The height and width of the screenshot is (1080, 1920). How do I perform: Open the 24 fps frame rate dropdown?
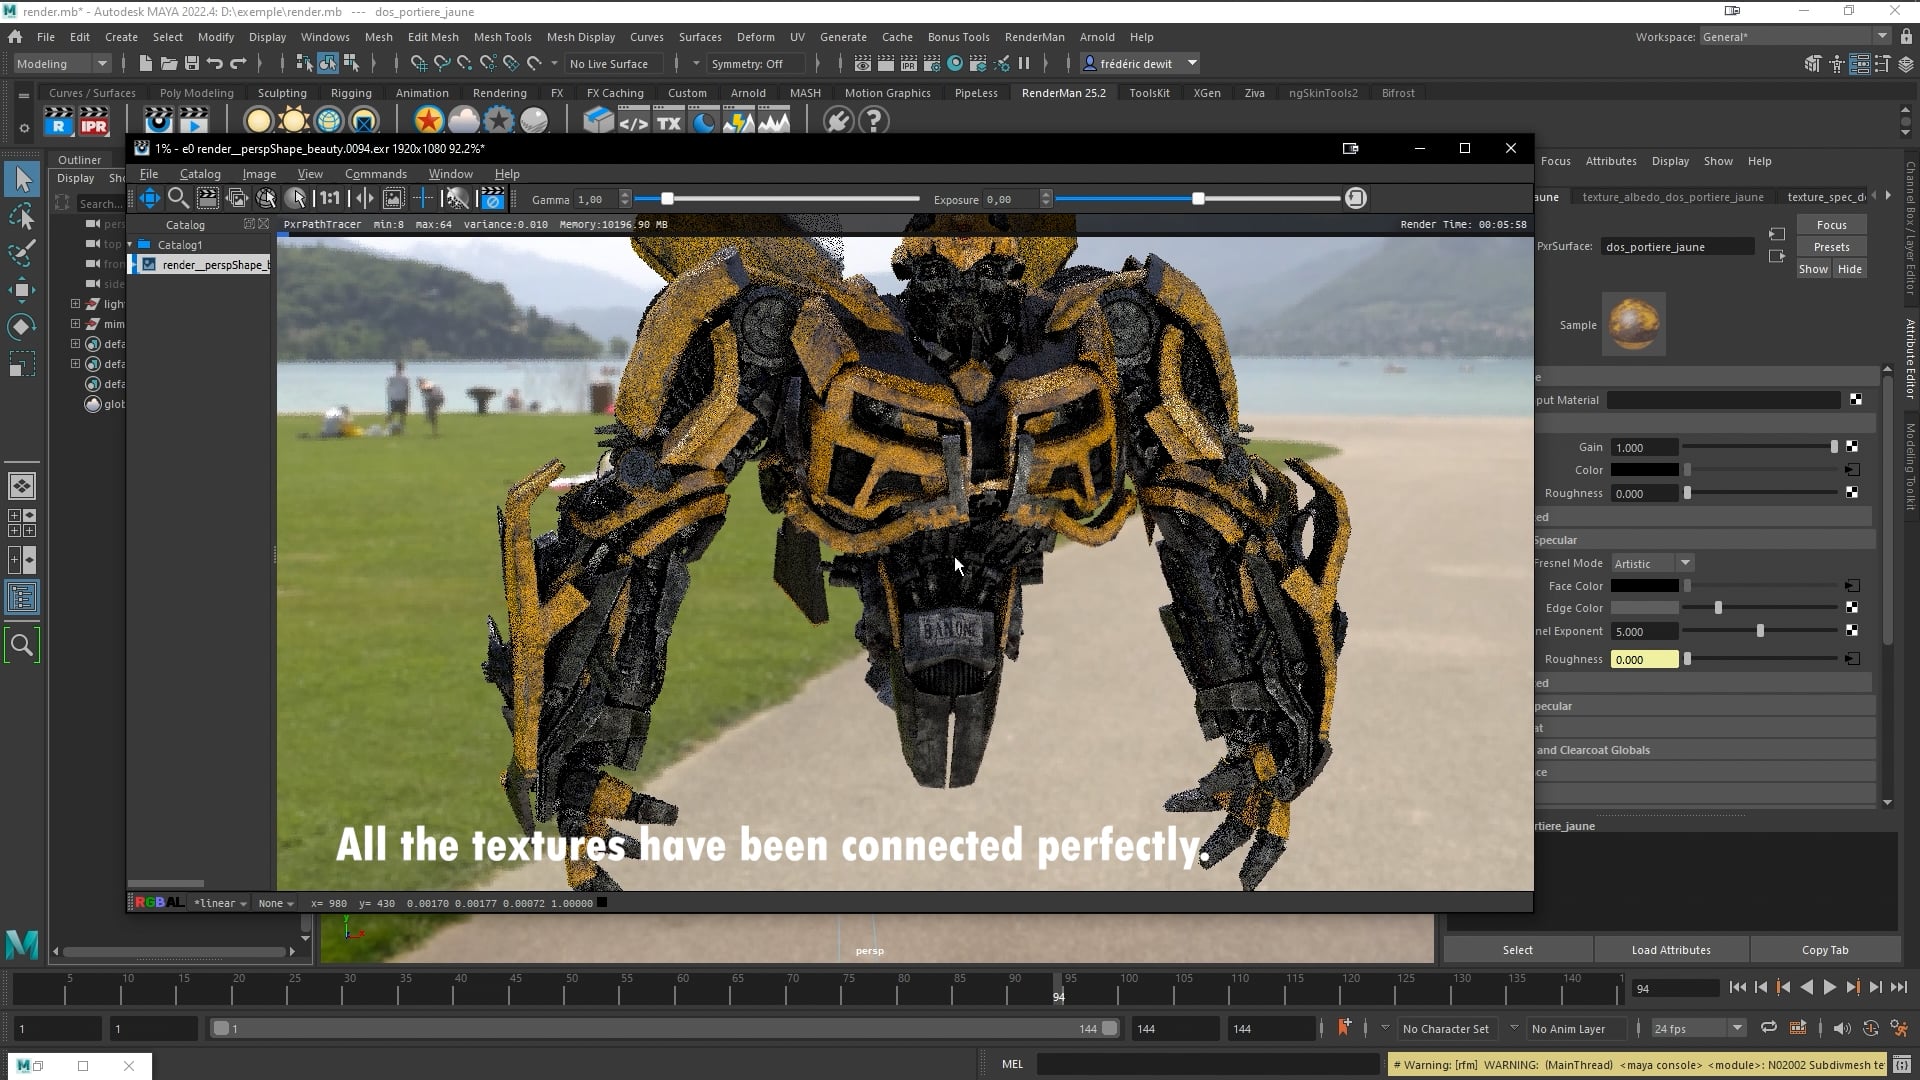click(x=1697, y=1028)
